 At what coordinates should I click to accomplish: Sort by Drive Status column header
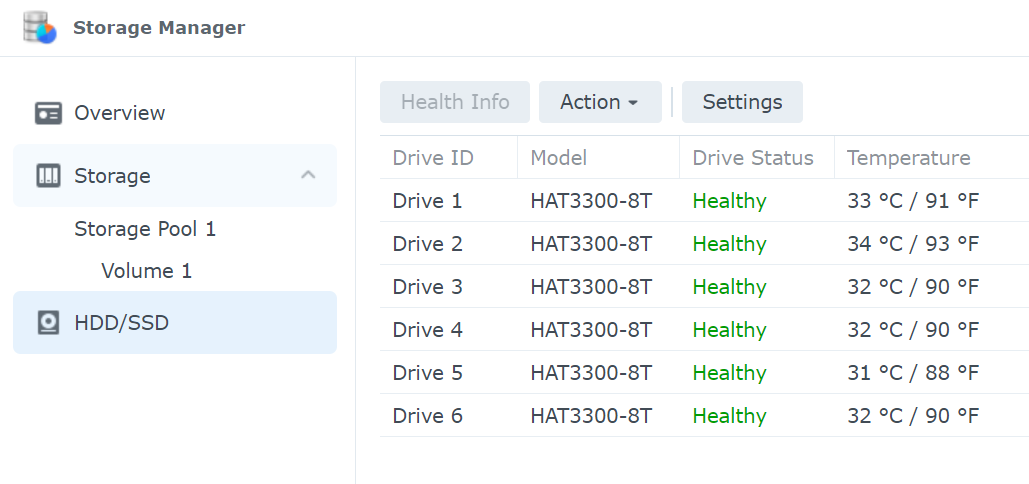click(757, 157)
